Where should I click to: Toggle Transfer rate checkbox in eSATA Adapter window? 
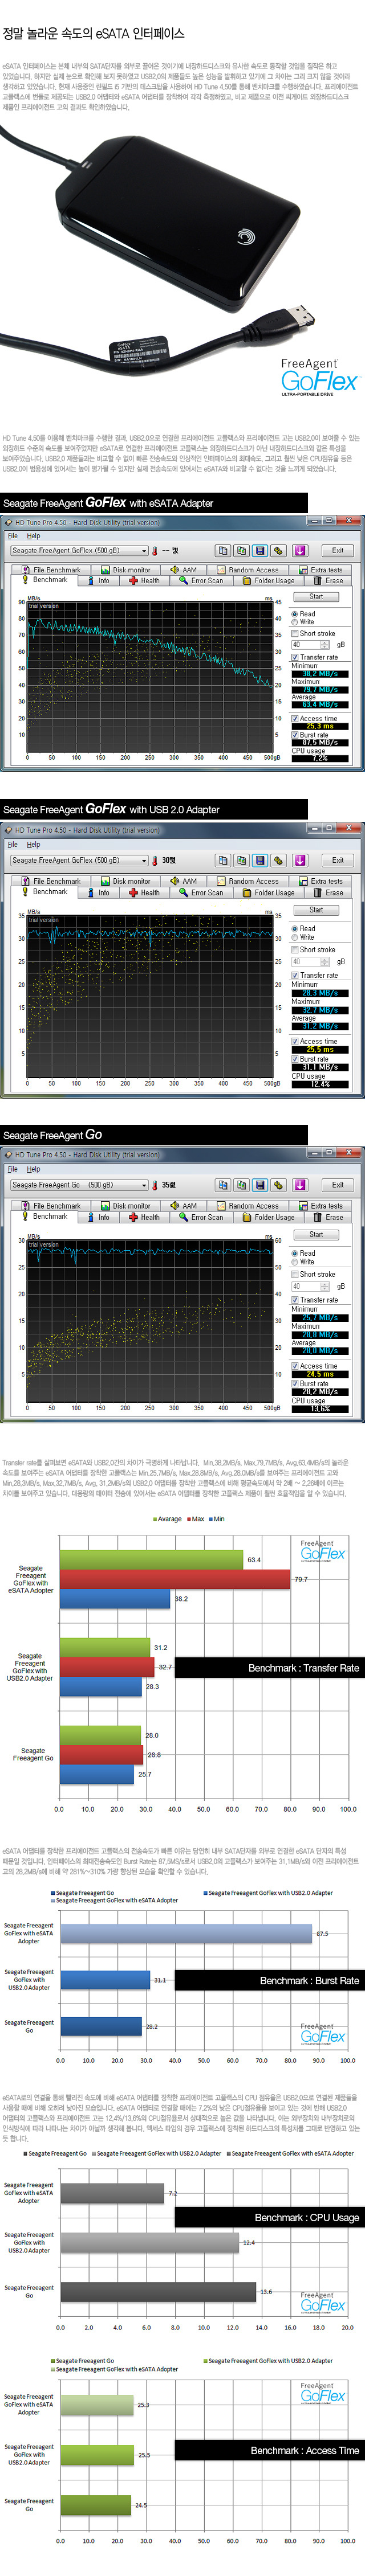tap(294, 658)
